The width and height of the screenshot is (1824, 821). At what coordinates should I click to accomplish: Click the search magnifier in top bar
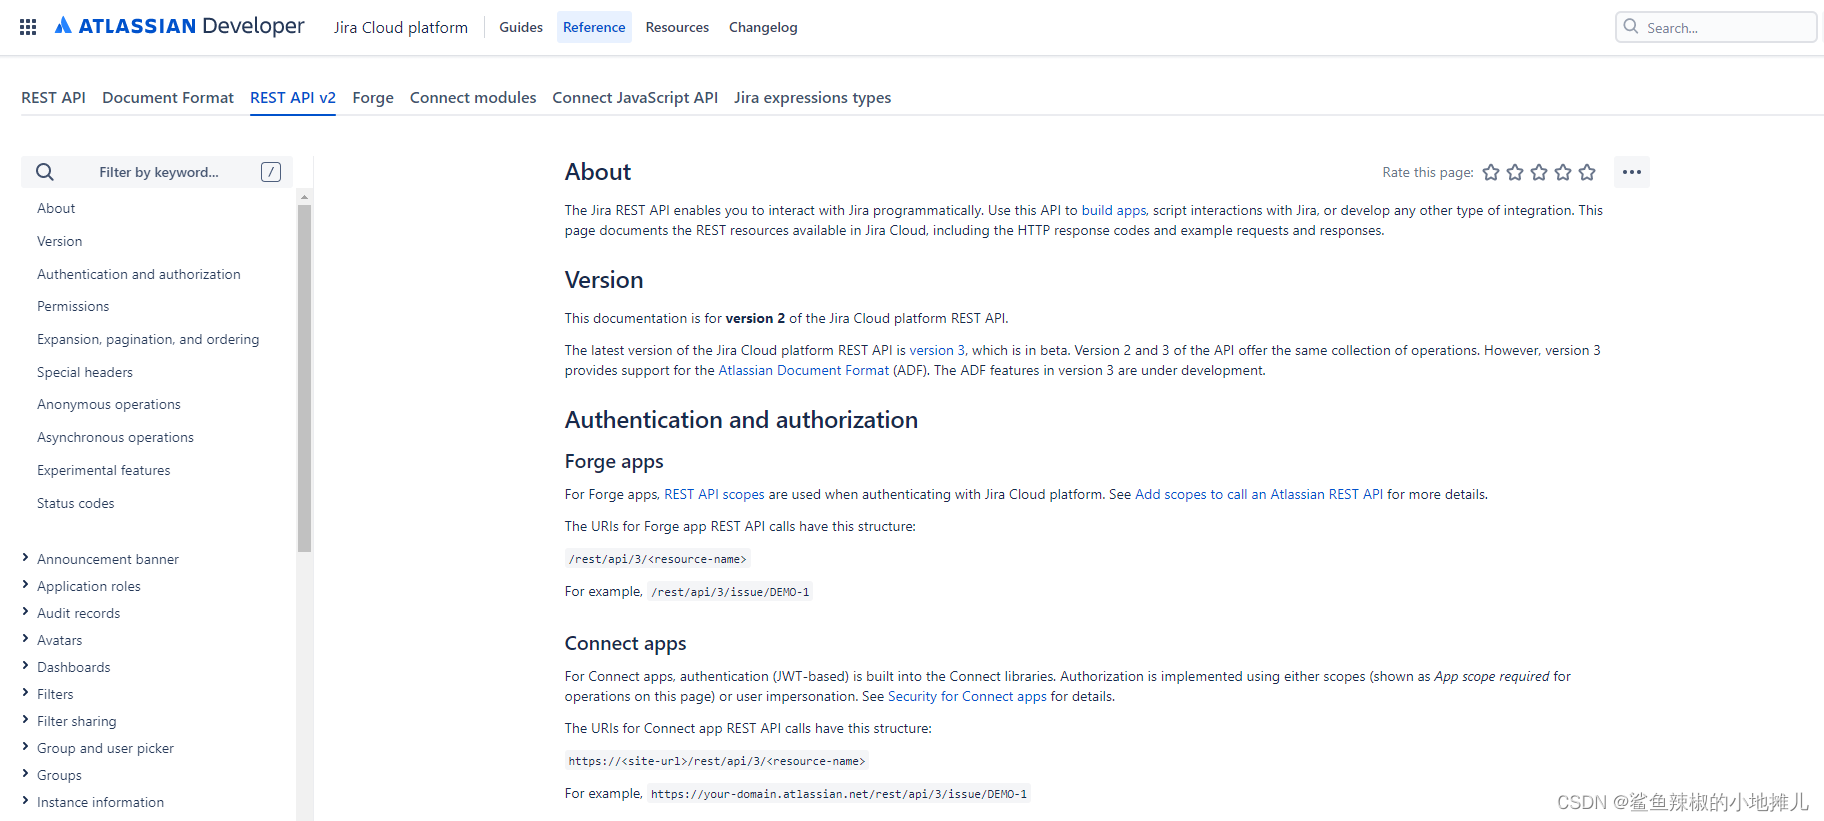coord(1631,27)
